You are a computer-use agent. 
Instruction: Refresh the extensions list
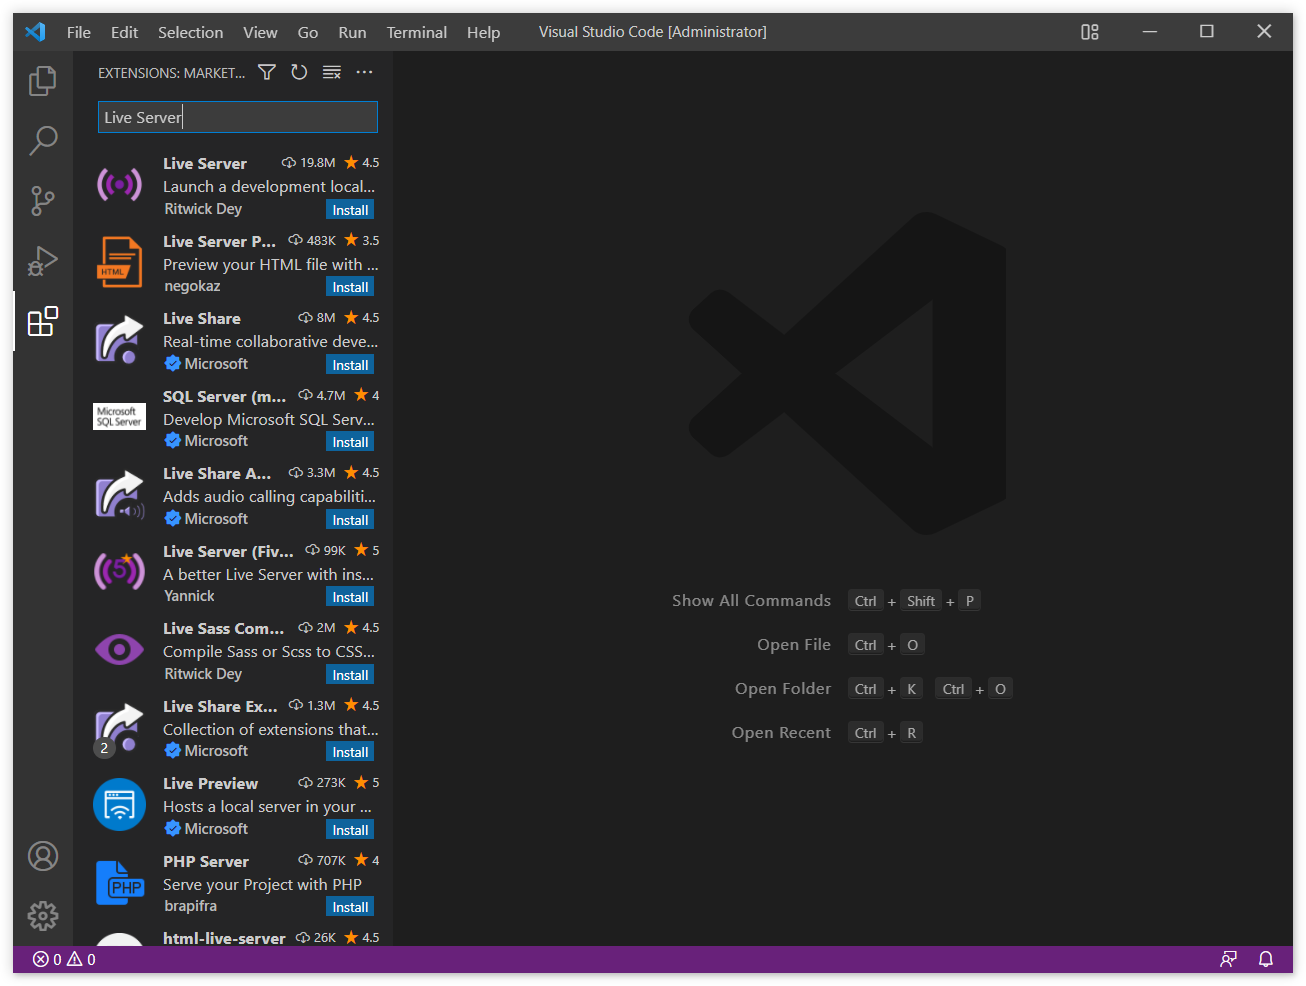coord(299,72)
